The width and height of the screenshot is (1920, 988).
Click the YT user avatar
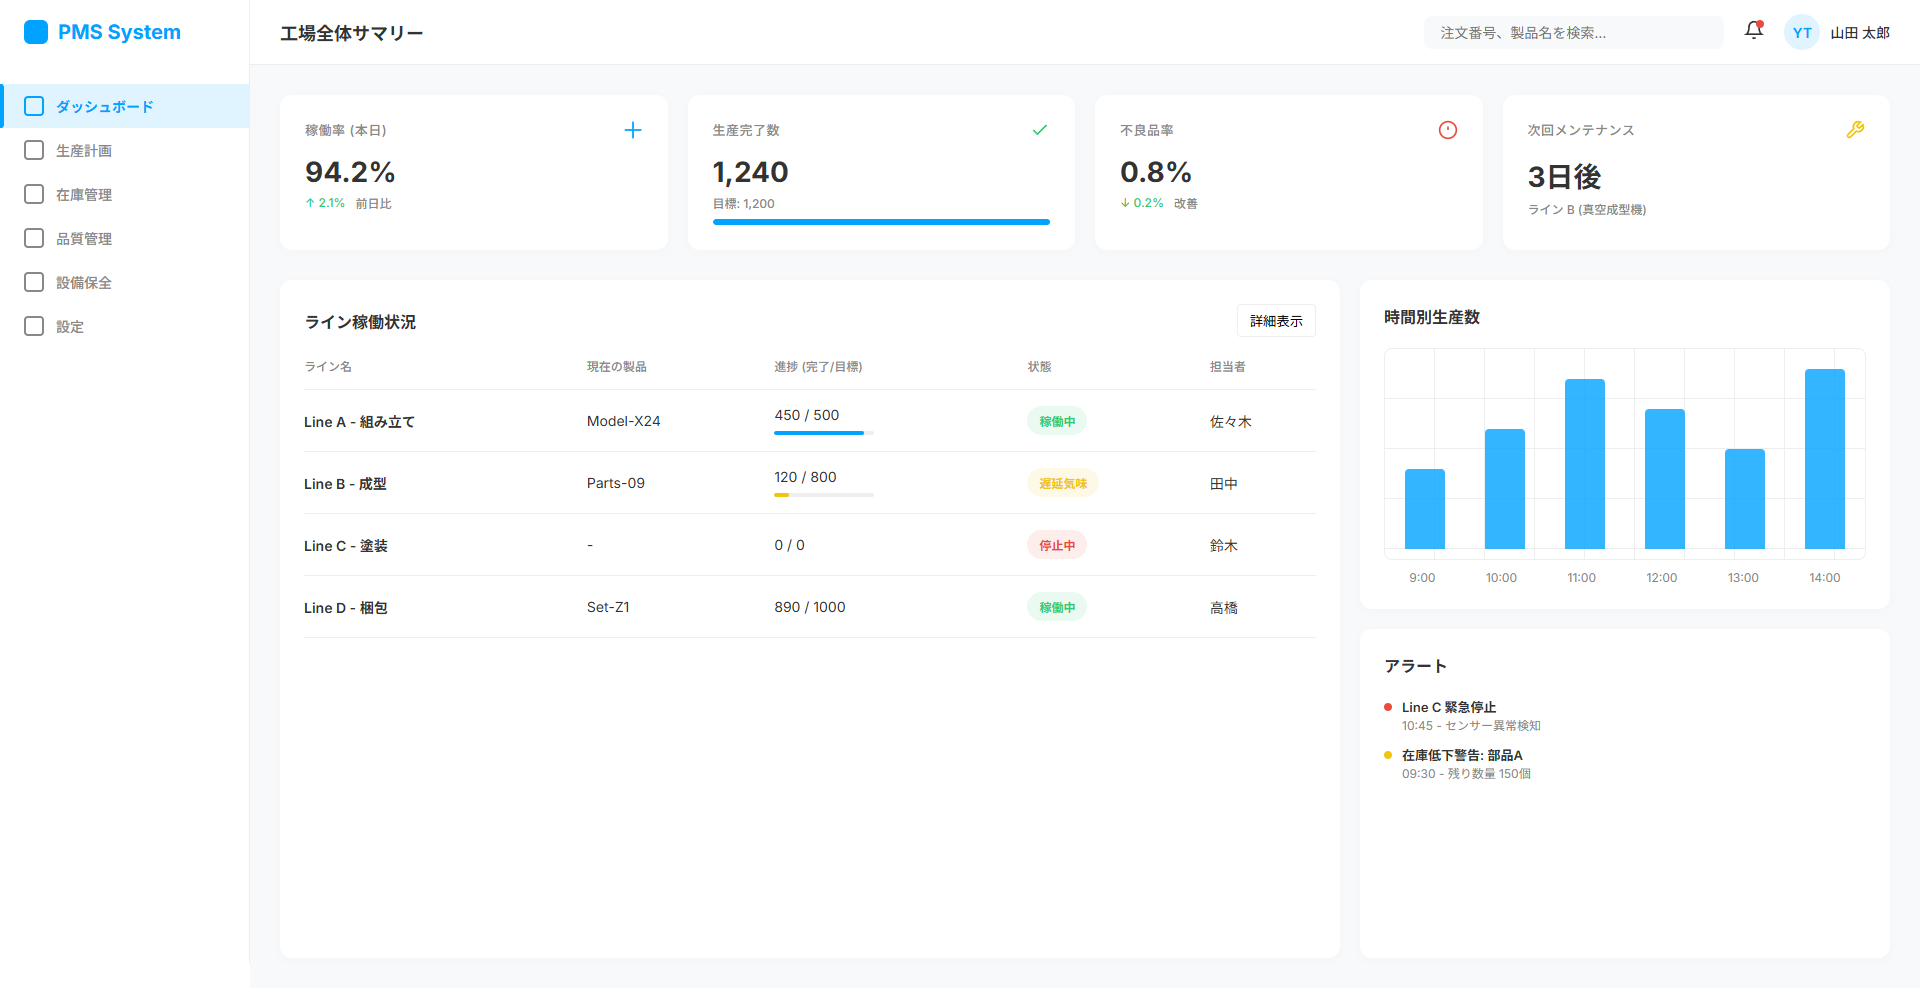[x=1801, y=33]
